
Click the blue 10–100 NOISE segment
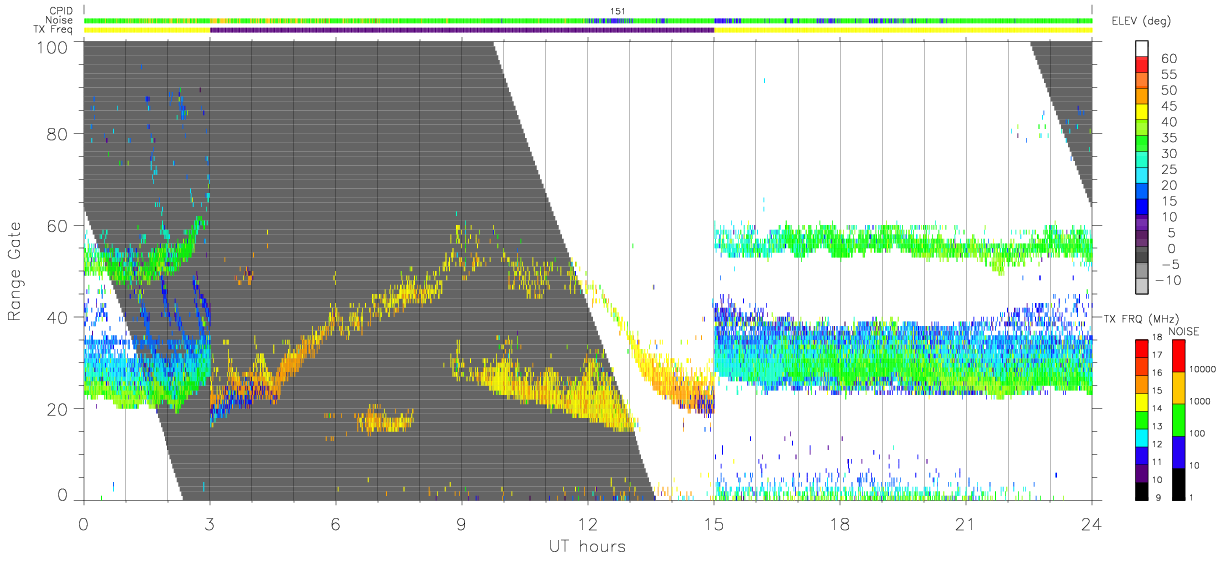[1181, 452]
